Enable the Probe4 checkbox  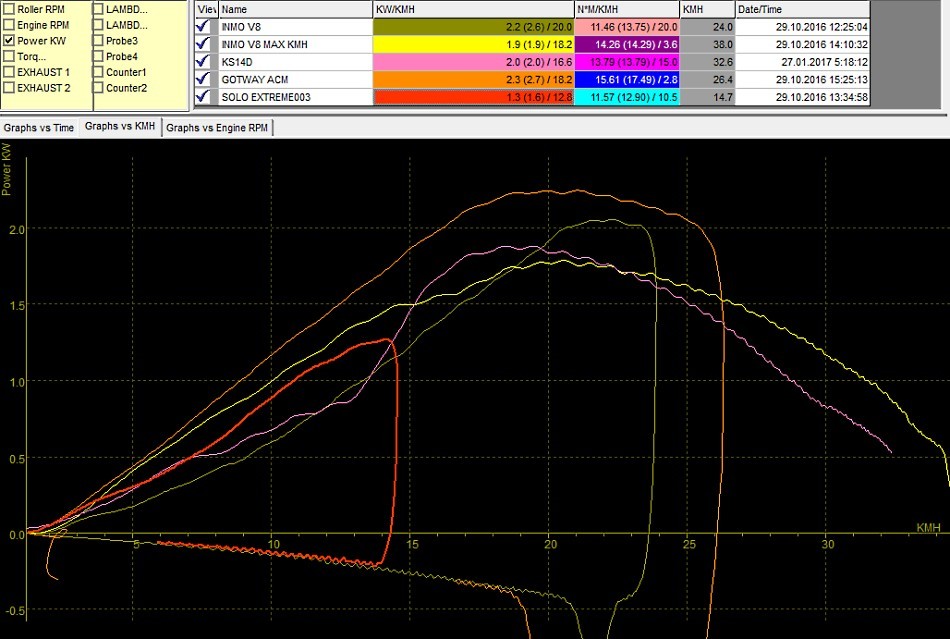[98, 56]
